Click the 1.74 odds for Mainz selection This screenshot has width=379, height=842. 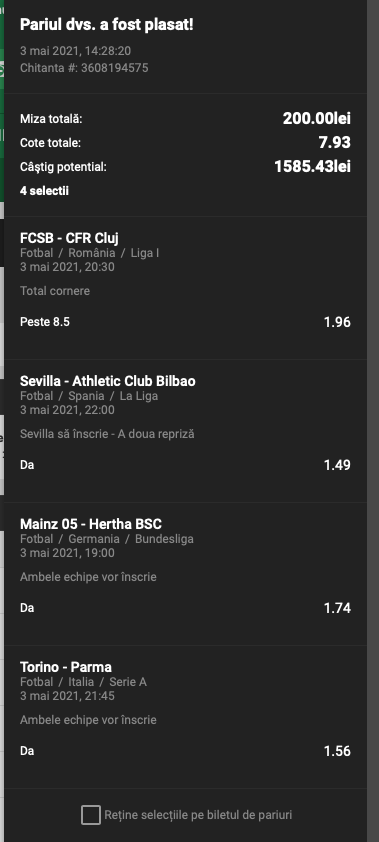pyautogui.click(x=337, y=608)
